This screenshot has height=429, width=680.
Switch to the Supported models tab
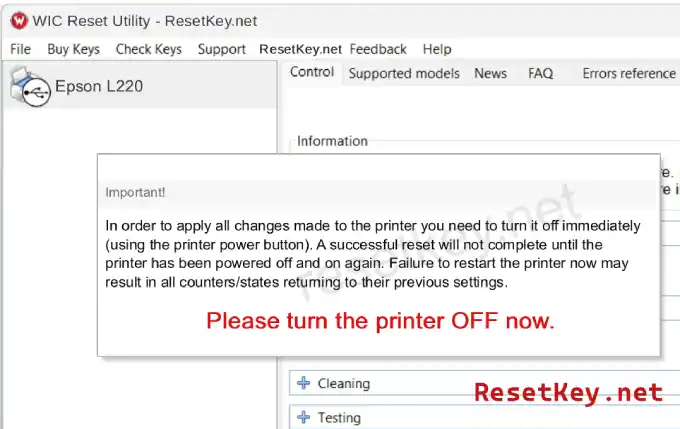tap(404, 73)
